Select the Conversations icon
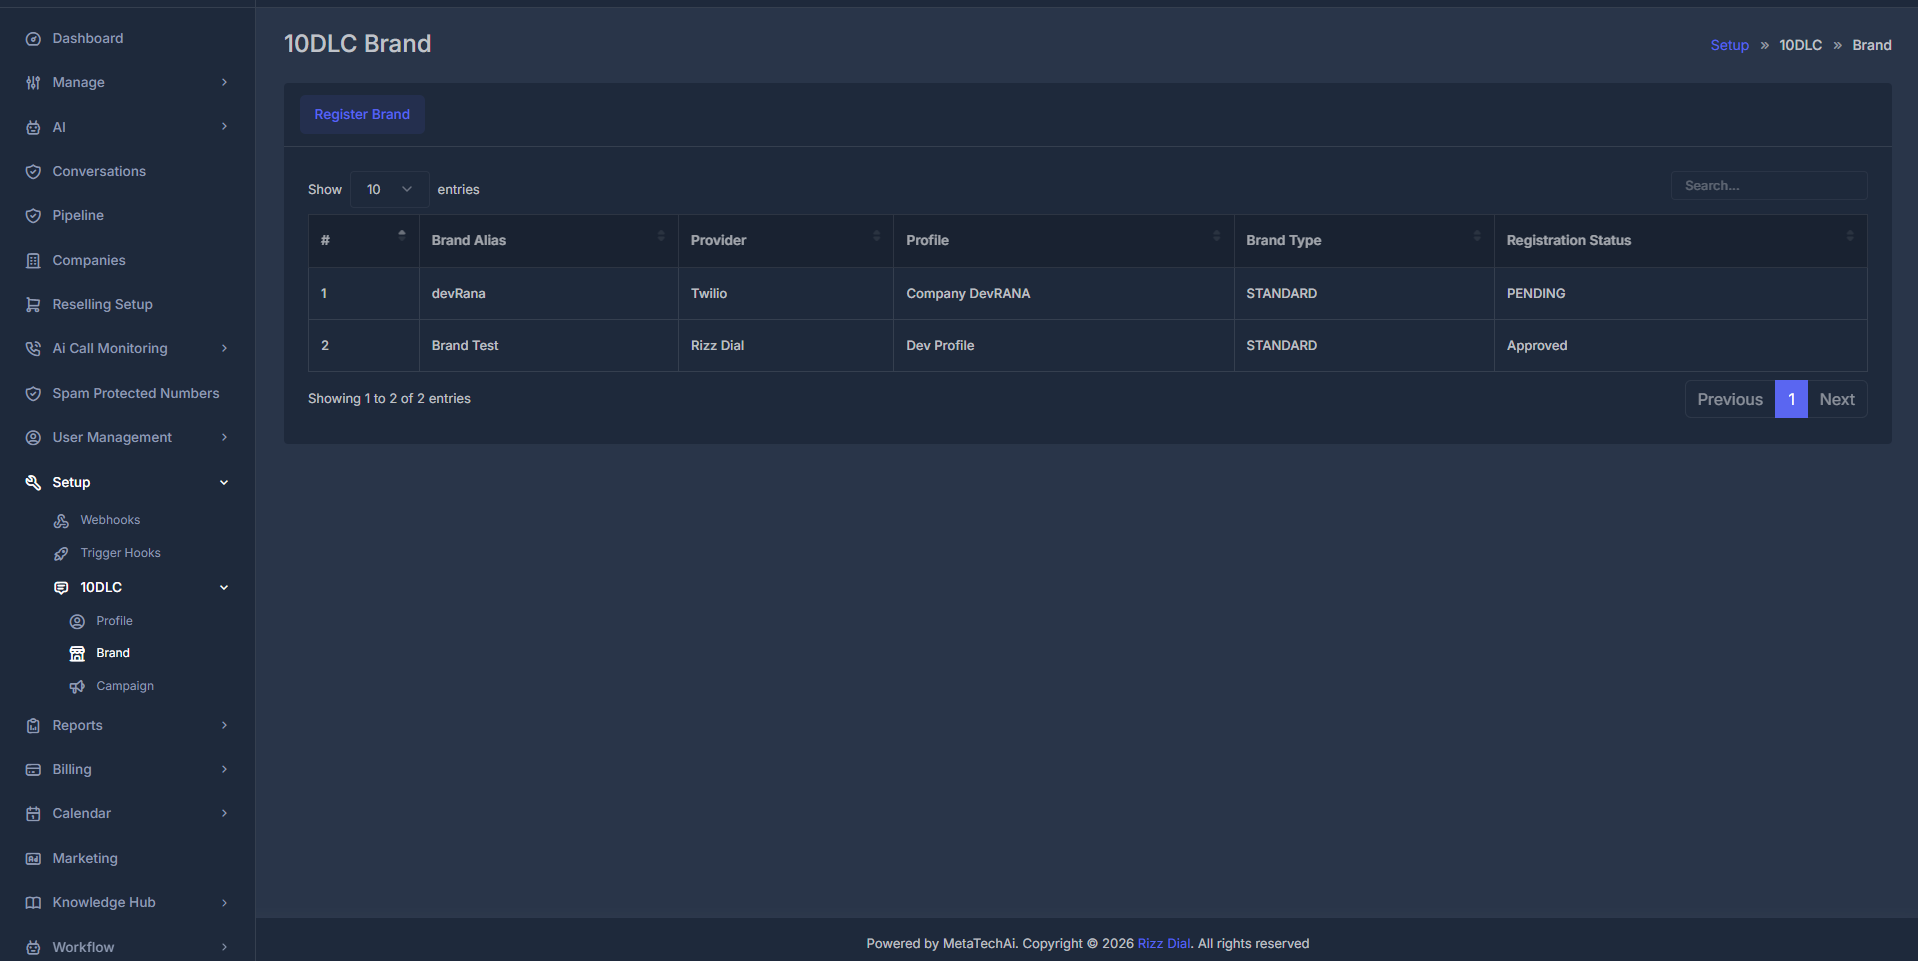The height and width of the screenshot is (961, 1918). [x=33, y=171]
